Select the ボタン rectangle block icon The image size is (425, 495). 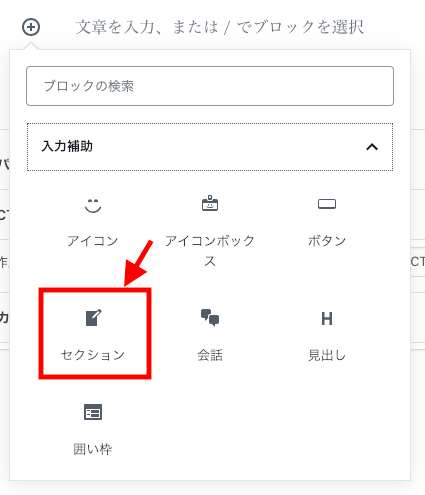pos(327,204)
